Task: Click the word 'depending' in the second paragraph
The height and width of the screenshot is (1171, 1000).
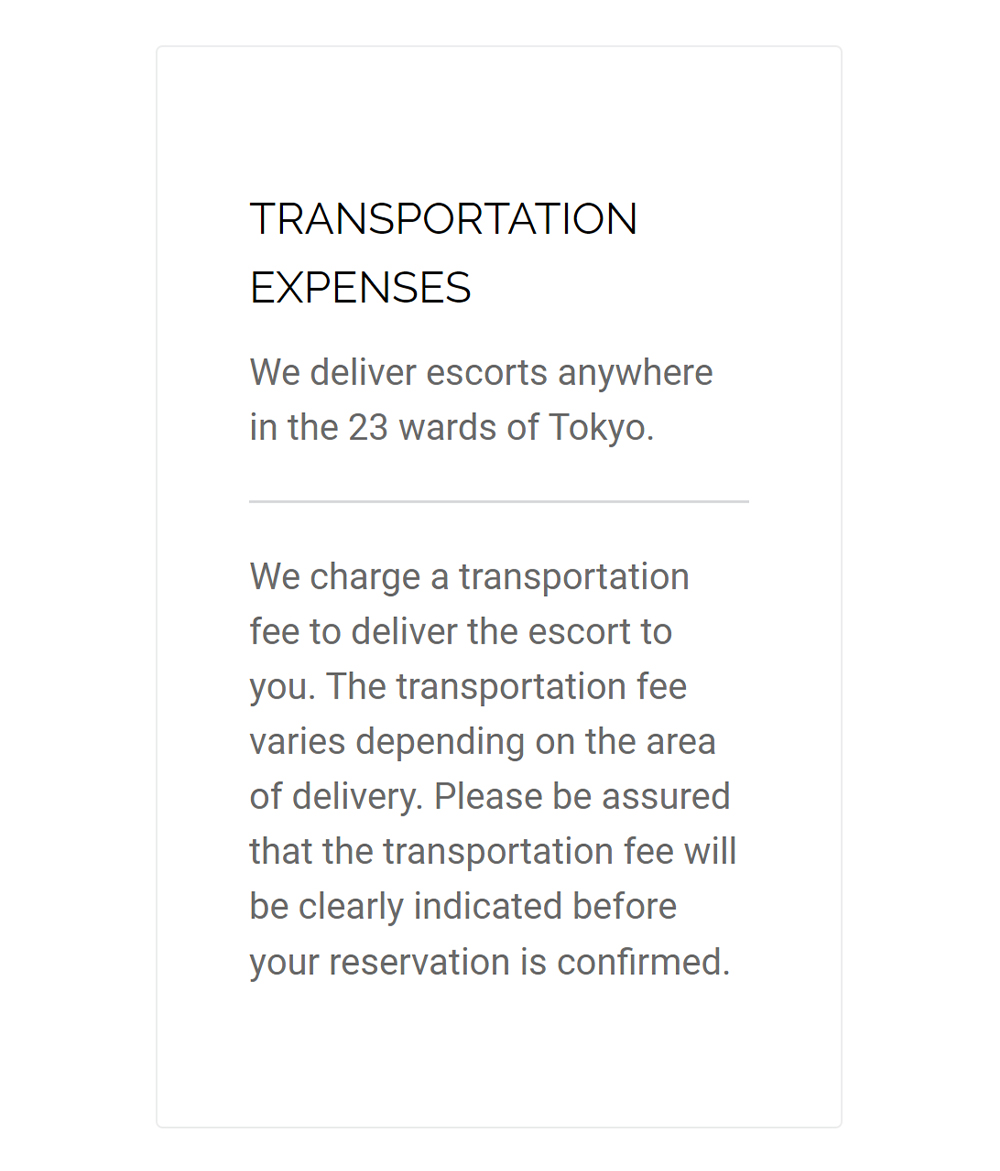Action: pyautogui.click(x=440, y=742)
